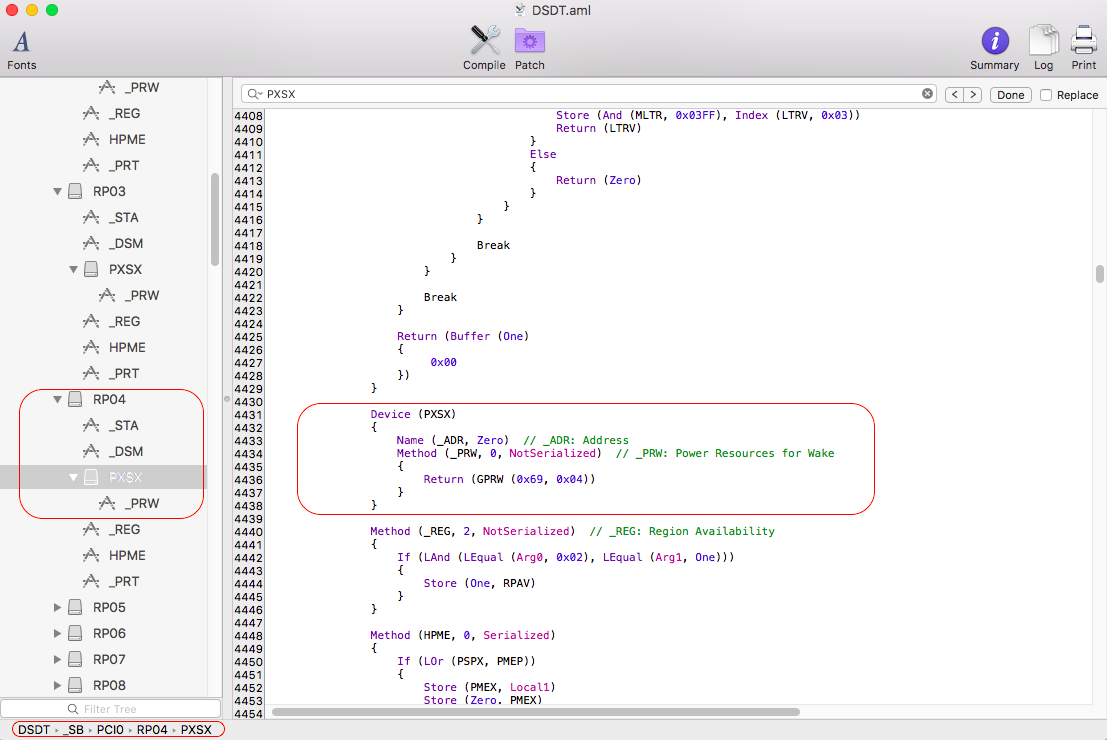Jump to next search match
Screen dimensions: 1107x740
[x=971, y=95]
